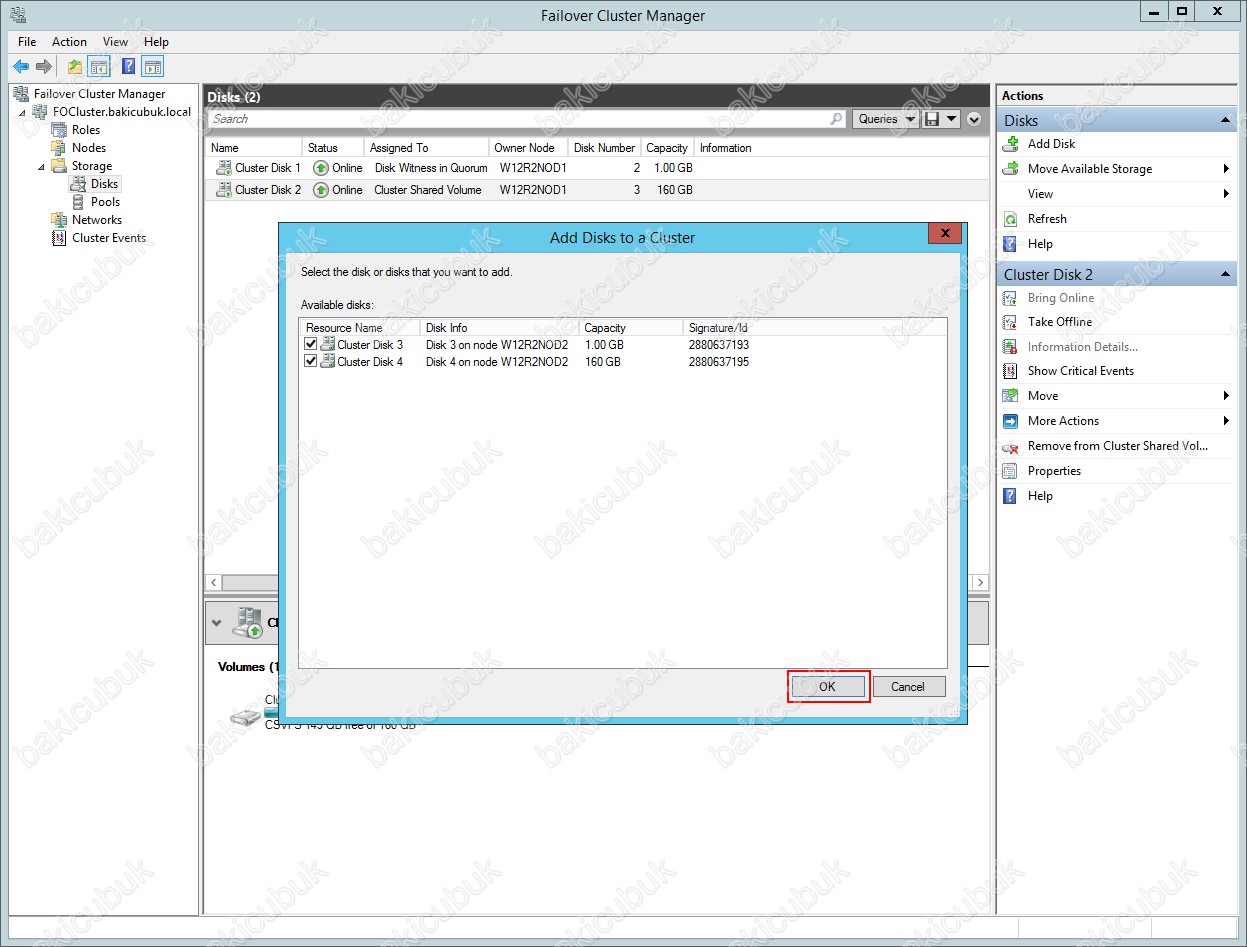The height and width of the screenshot is (947, 1247).
Task: Click the Signature/Id header in the dialog
Action: click(x=718, y=328)
